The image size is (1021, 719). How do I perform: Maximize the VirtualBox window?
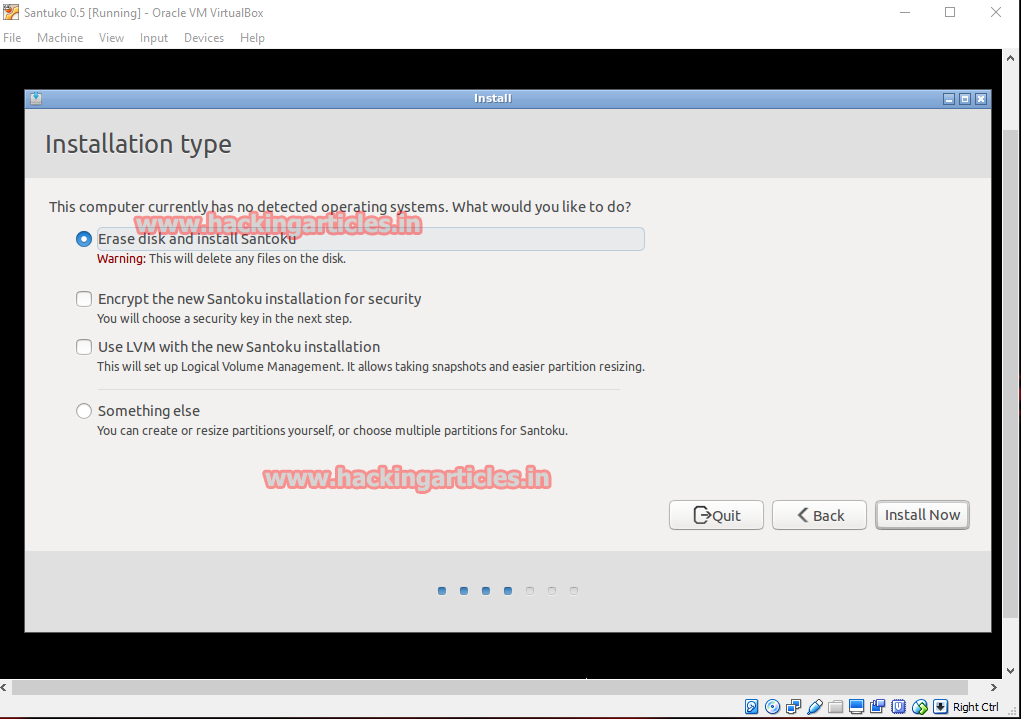pyautogui.click(x=950, y=12)
